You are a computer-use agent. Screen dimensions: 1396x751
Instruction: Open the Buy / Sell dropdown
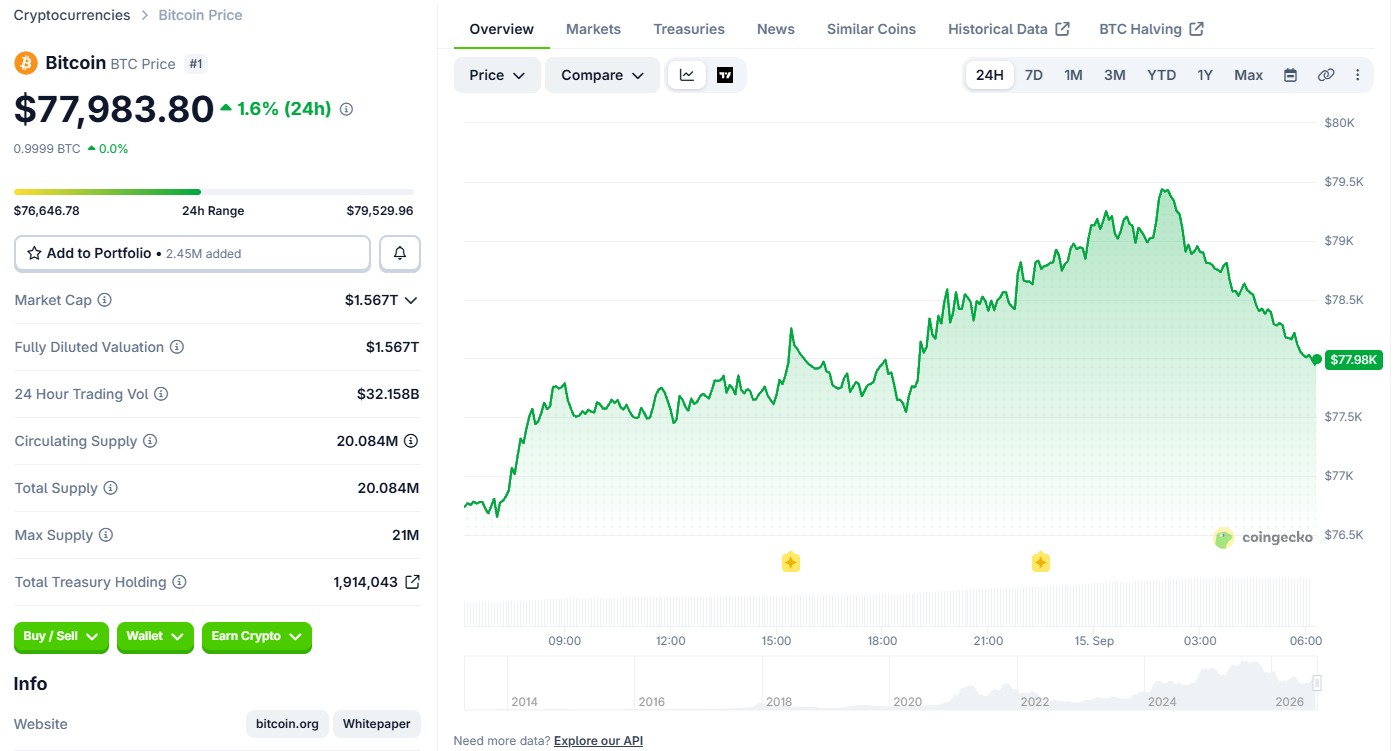point(61,636)
